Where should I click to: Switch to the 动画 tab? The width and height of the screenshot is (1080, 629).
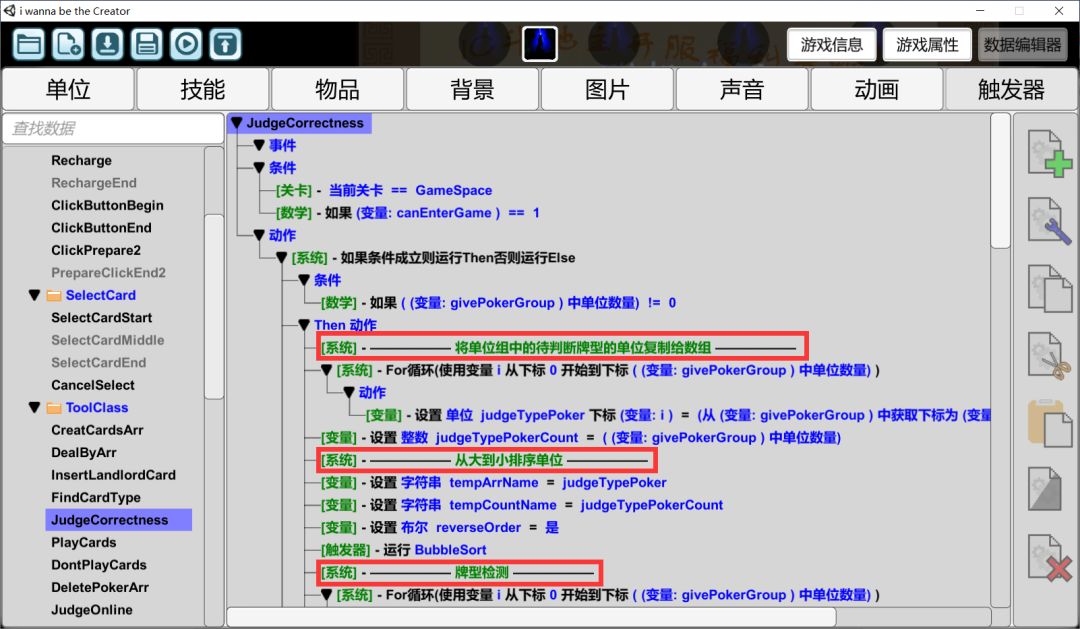(876, 89)
